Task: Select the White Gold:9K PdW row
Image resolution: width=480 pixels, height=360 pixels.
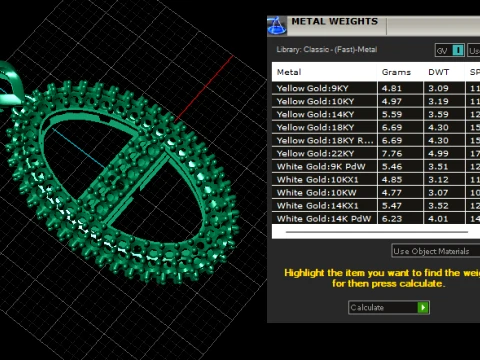Action: click(x=376, y=166)
